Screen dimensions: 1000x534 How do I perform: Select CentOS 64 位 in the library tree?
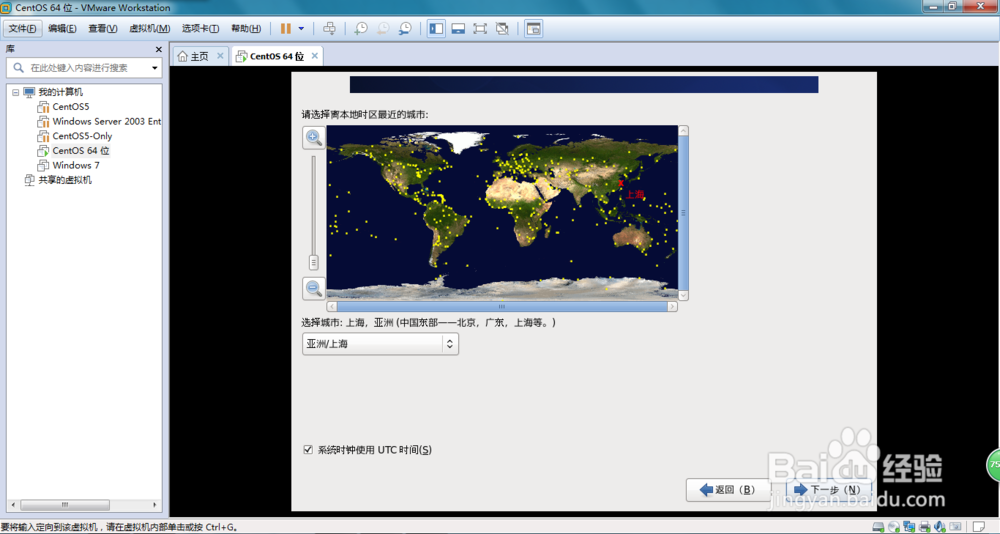point(81,151)
